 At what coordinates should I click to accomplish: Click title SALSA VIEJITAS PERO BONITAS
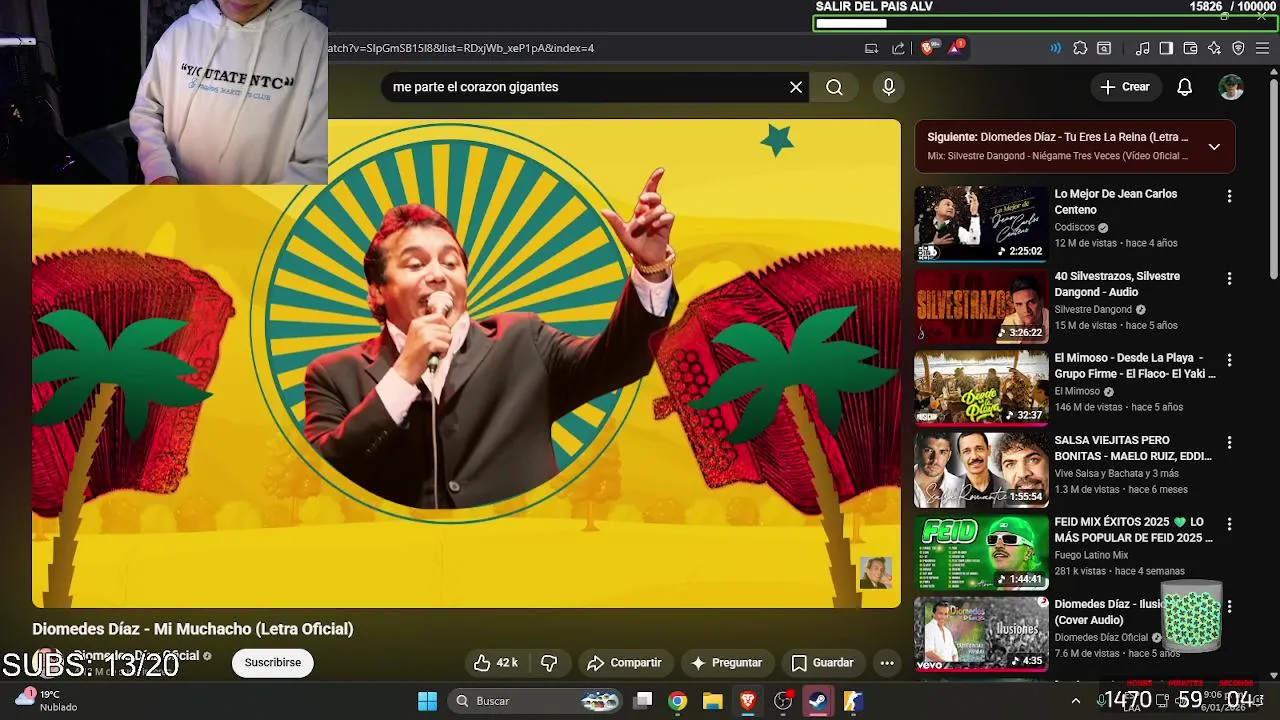coord(1133,448)
